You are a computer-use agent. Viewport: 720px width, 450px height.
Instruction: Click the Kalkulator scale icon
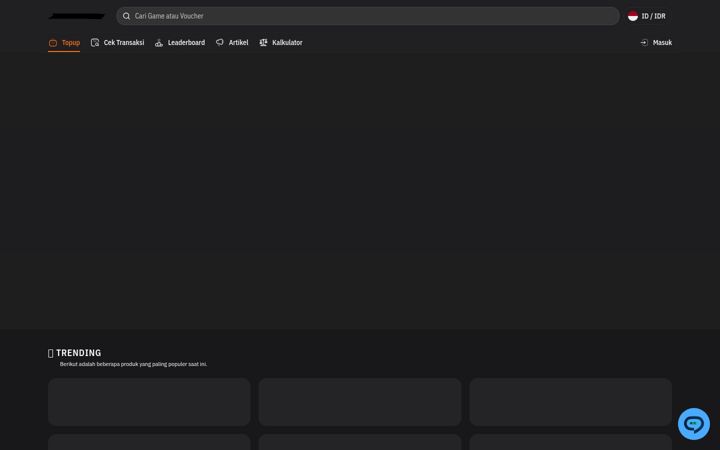(x=263, y=42)
